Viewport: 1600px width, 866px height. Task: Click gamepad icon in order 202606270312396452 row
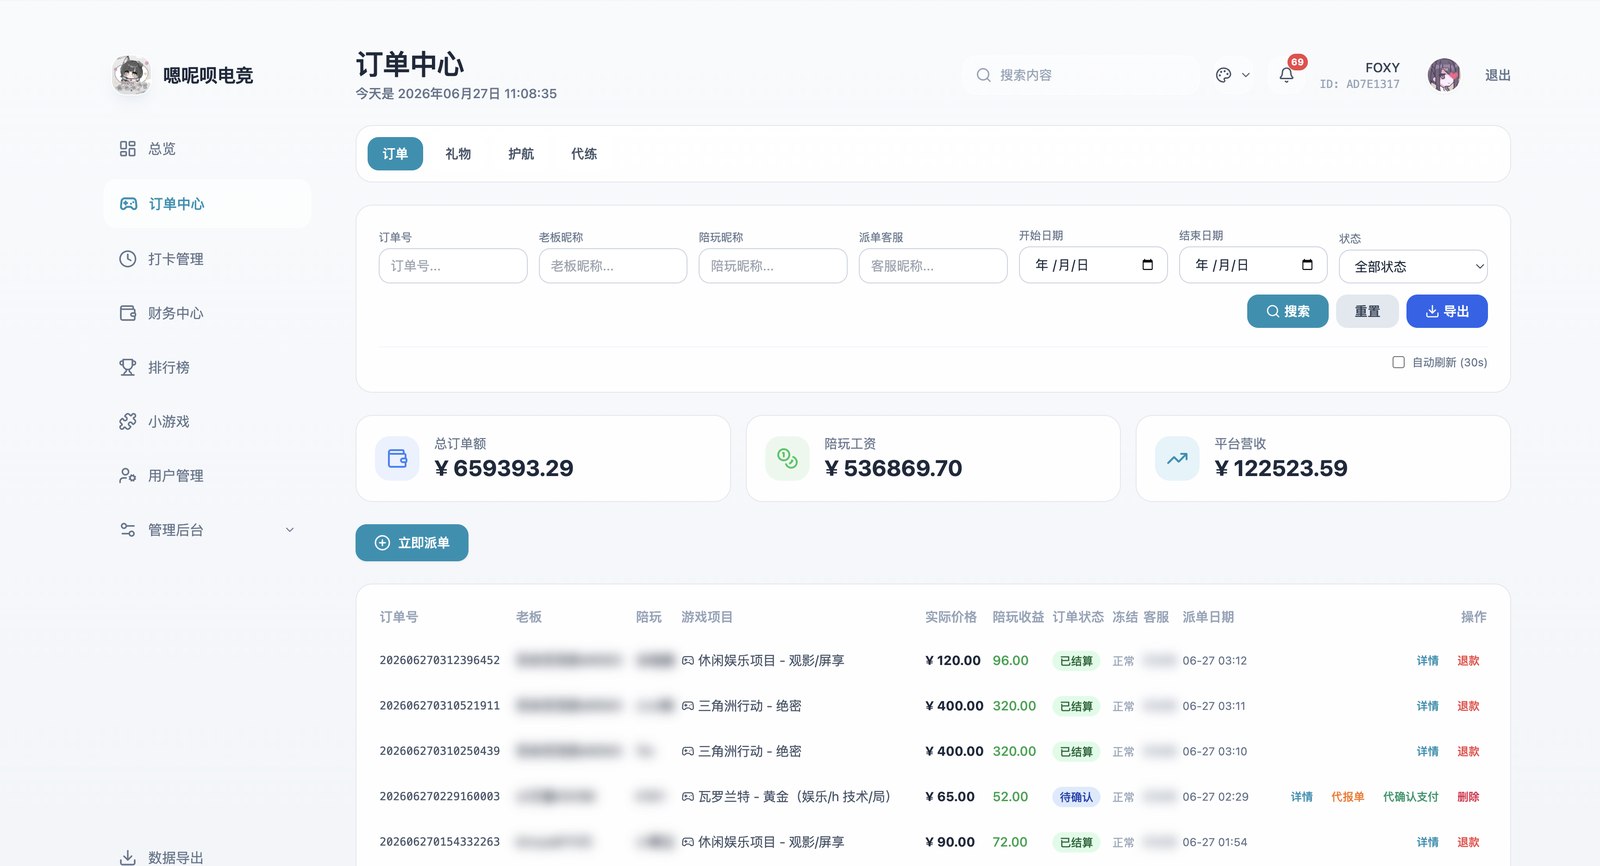(688, 661)
